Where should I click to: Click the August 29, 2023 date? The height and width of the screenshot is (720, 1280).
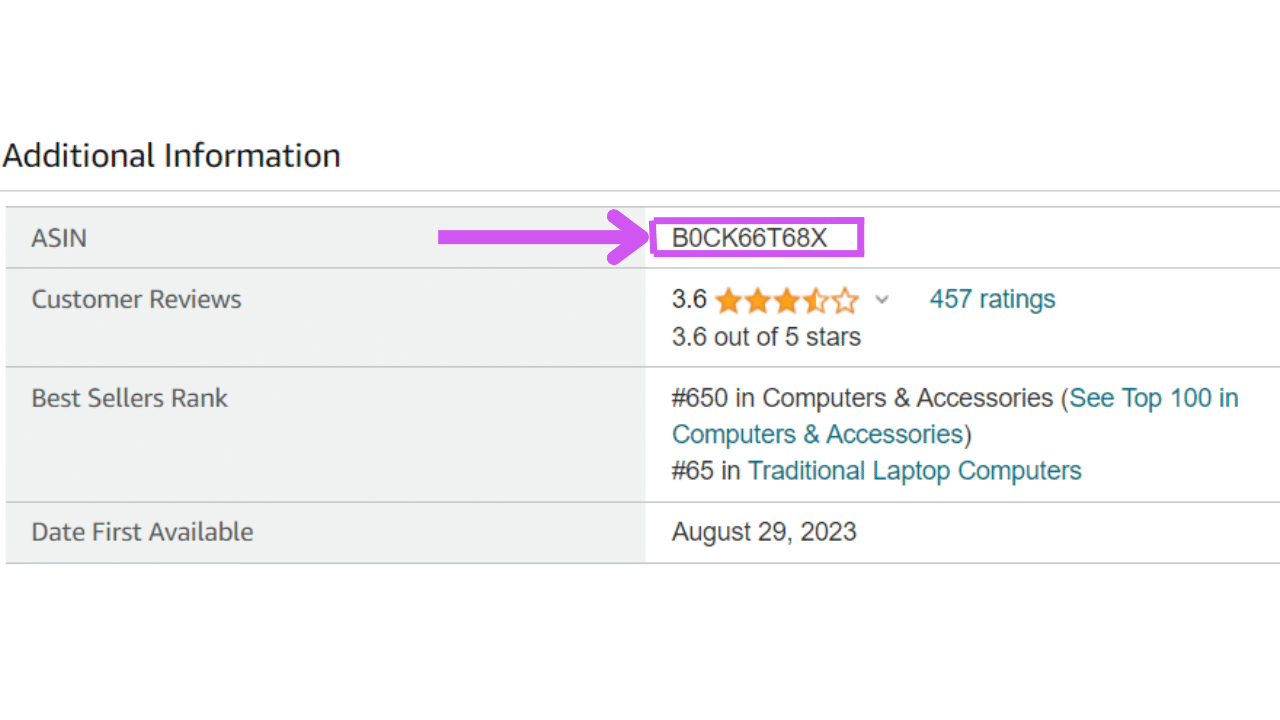click(x=764, y=531)
